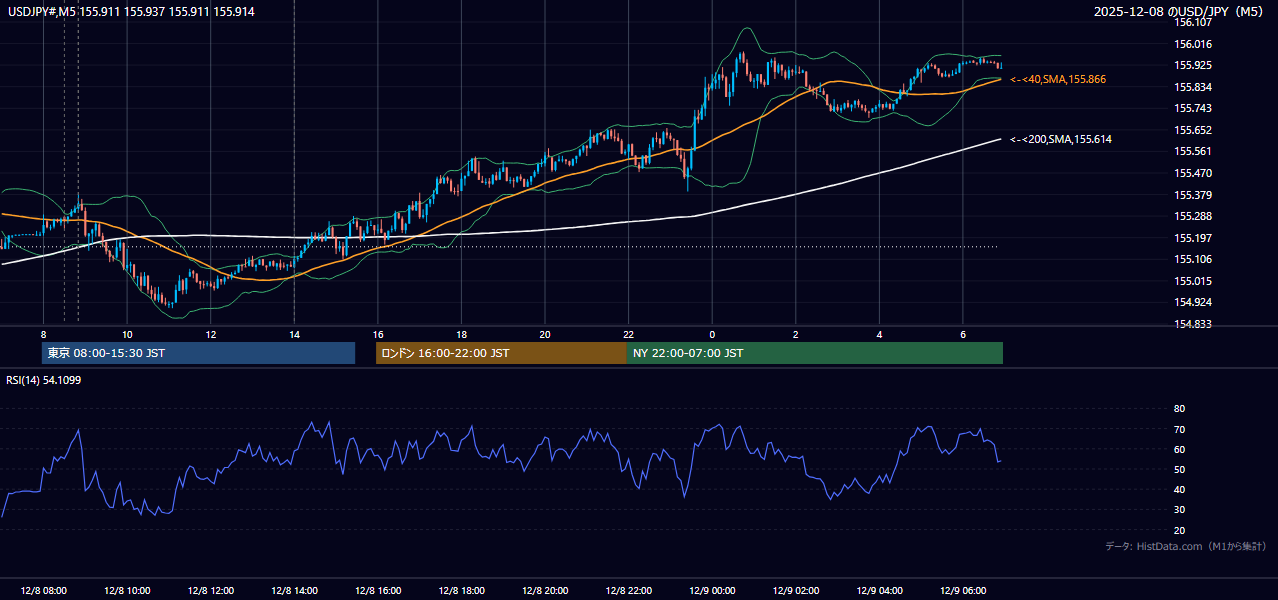Click RSI scale value 70

click(1180, 430)
